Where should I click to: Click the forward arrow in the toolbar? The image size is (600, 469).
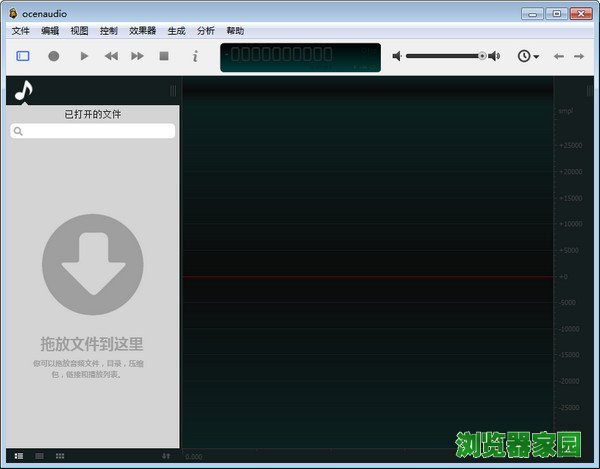(x=582, y=57)
